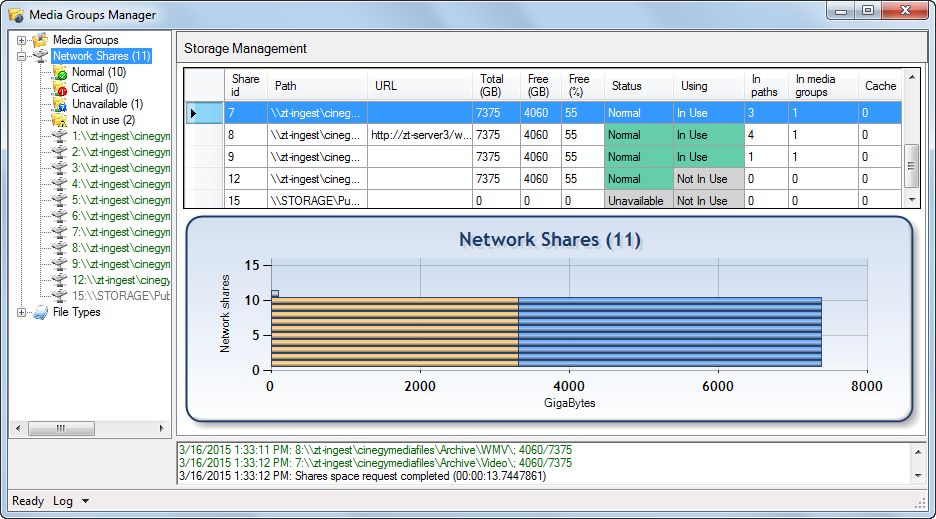Click the share icon beside 7:\\zt-ingest

(60, 232)
